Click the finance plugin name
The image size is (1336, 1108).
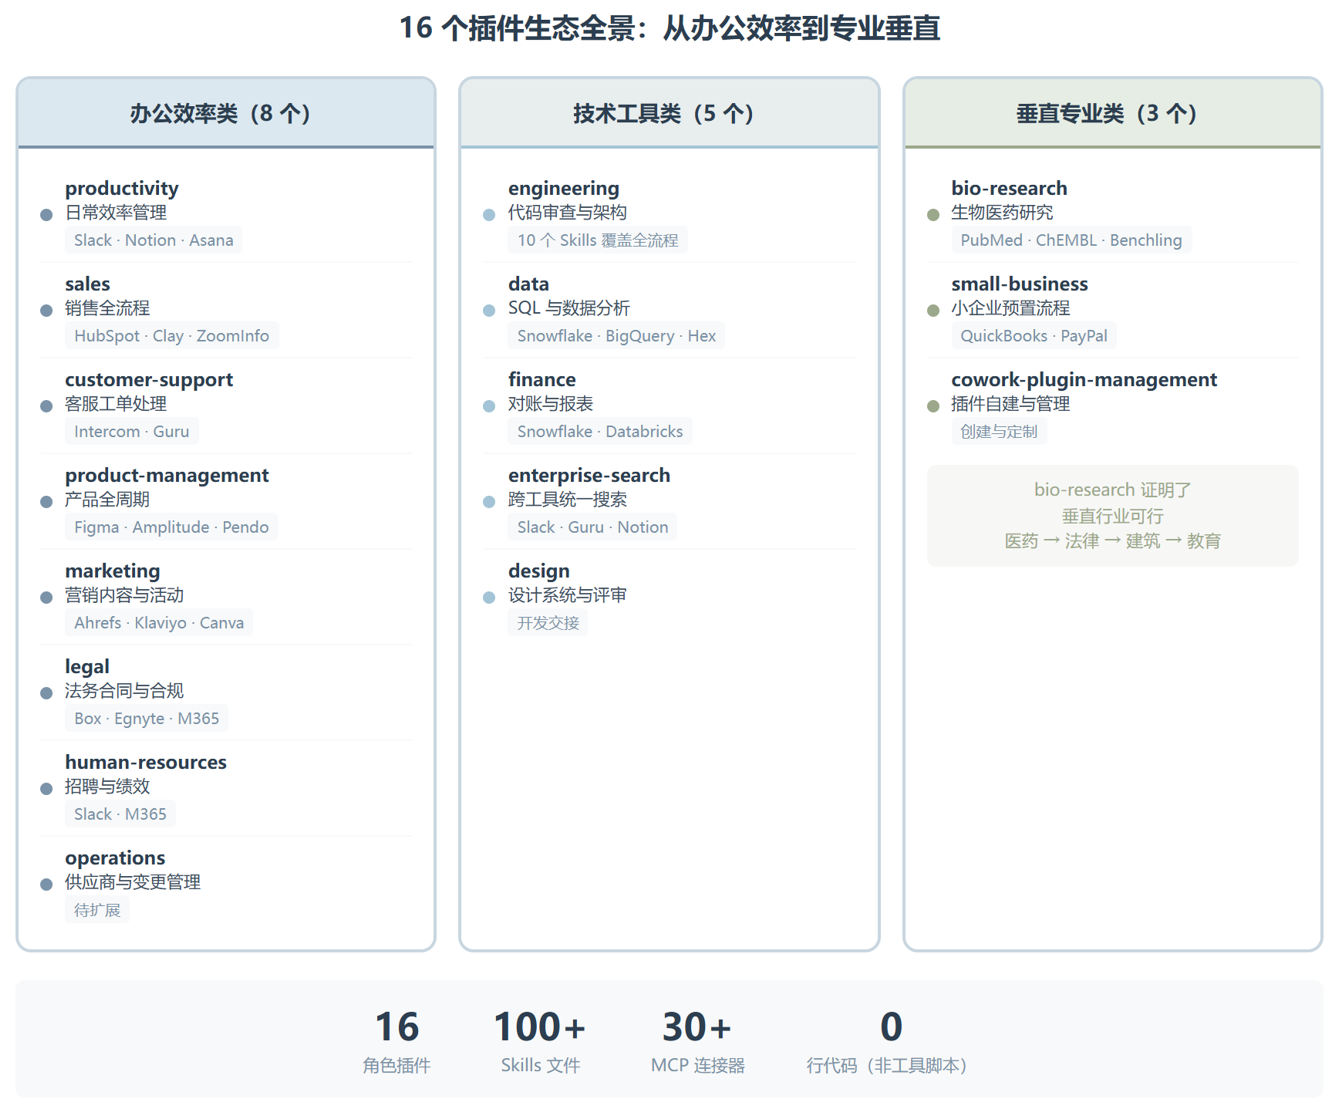[x=542, y=380]
